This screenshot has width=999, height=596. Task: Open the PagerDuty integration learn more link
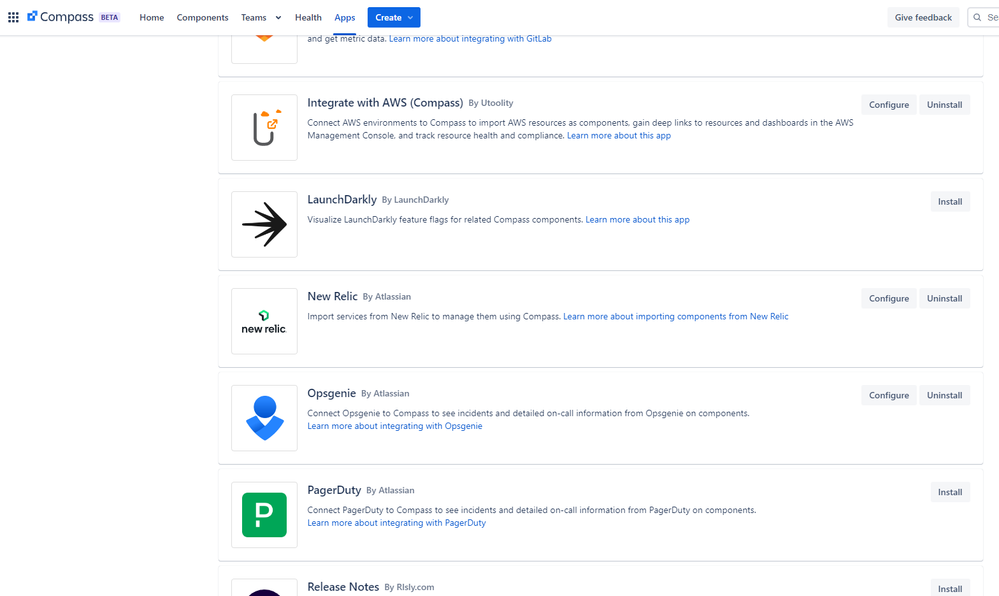[394, 522]
